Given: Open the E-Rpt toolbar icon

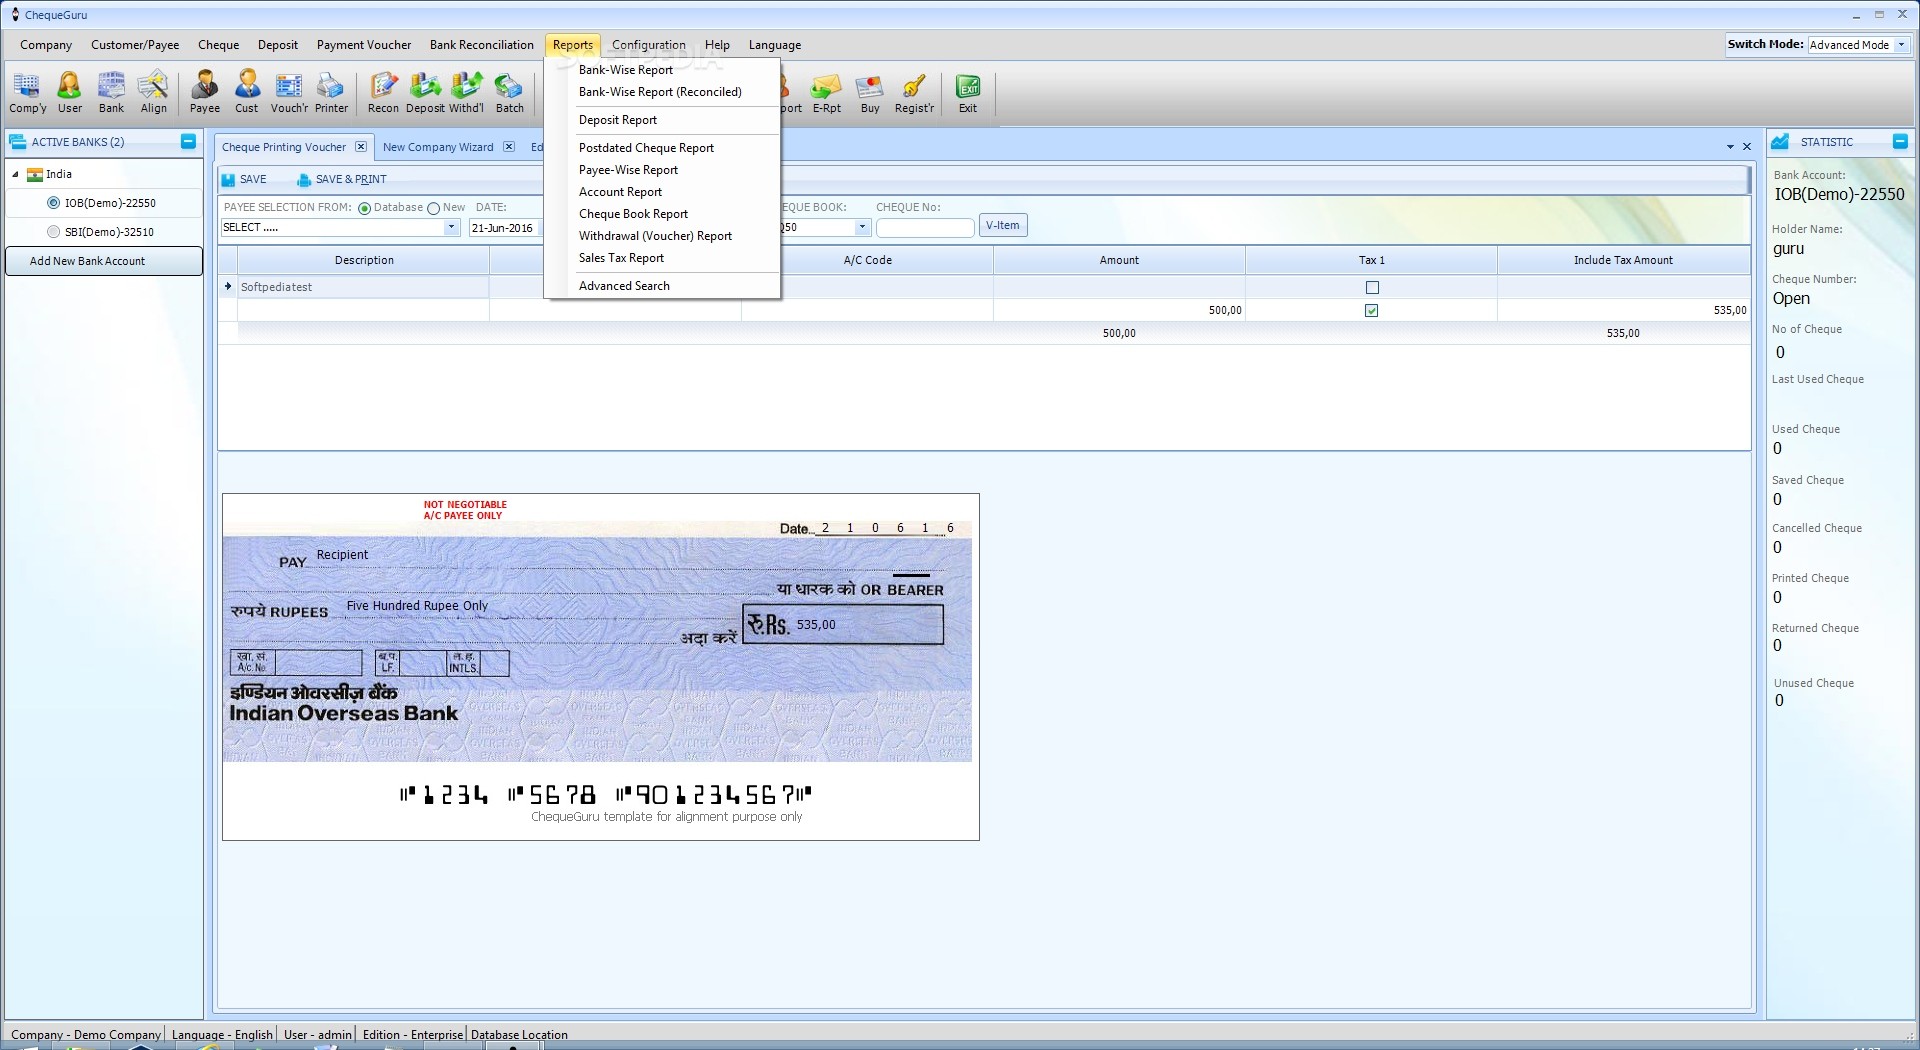Looking at the screenshot, I should pos(826,92).
